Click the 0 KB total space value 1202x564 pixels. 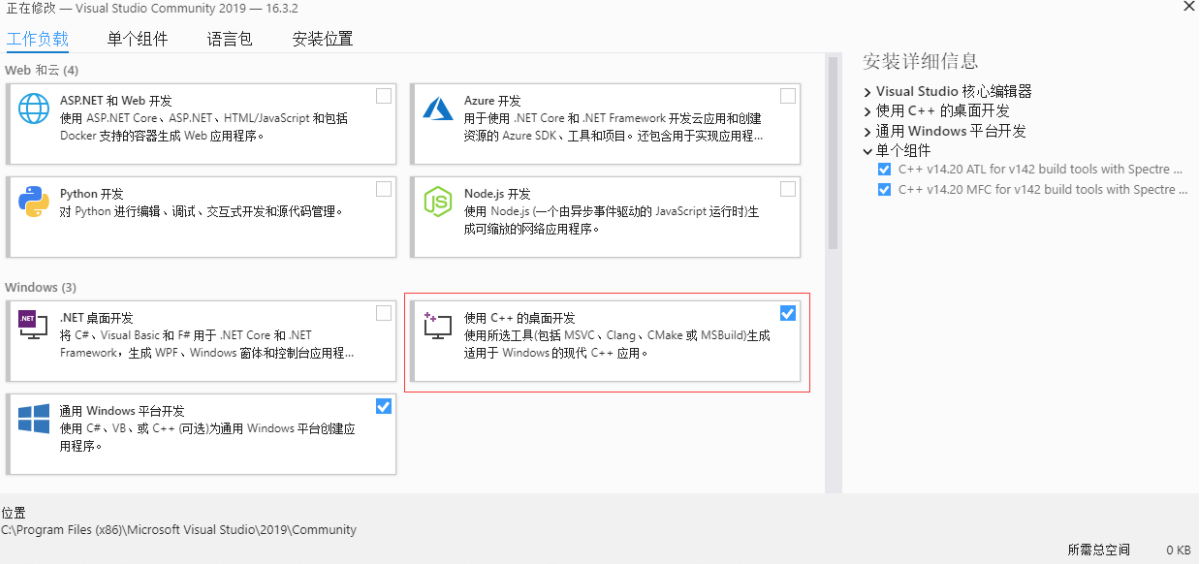tap(1177, 550)
